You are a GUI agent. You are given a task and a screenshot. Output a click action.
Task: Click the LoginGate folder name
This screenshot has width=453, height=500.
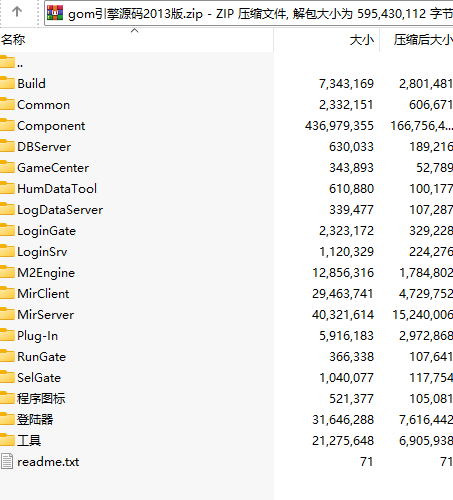pos(47,231)
